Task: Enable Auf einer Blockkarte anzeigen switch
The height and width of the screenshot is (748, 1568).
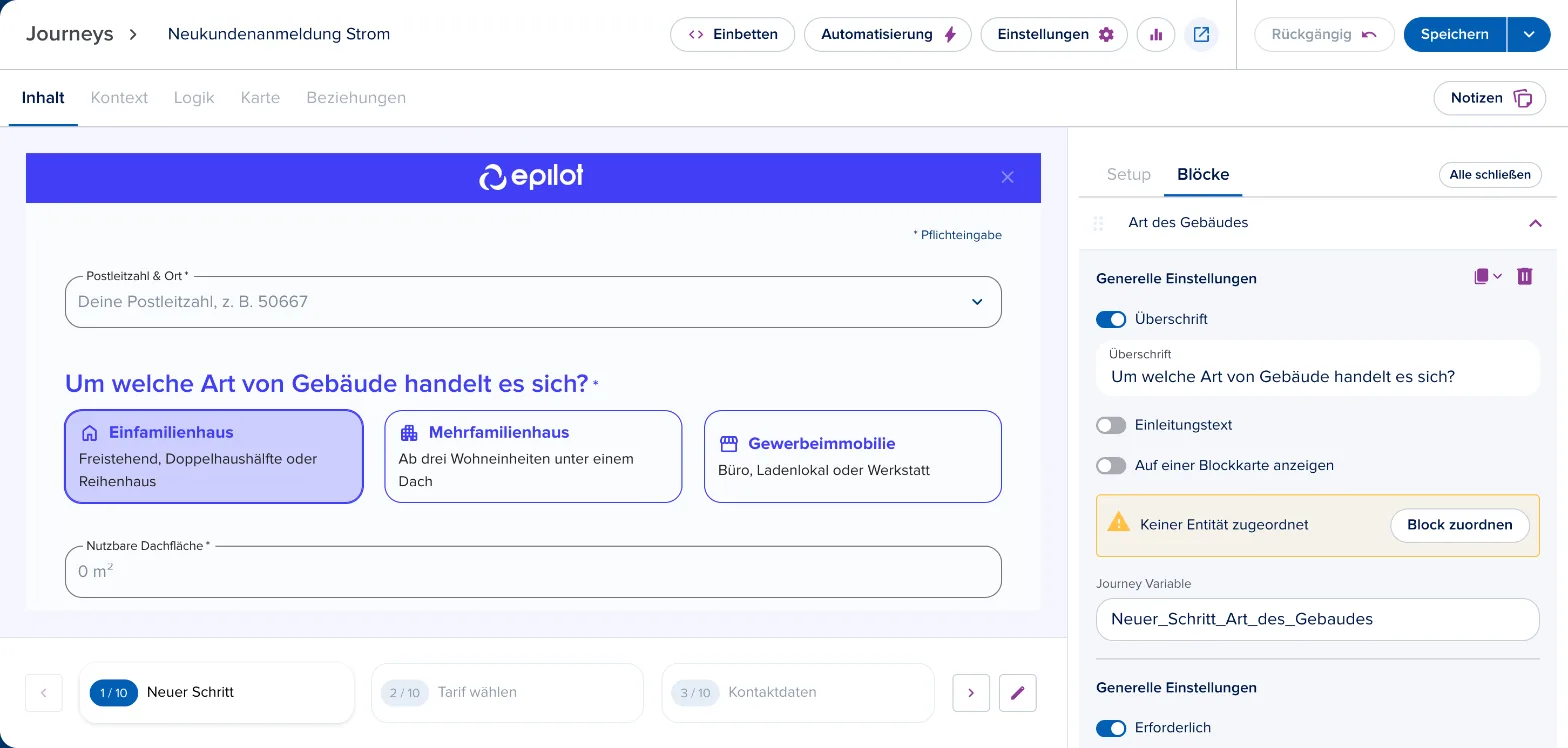Action: pyautogui.click(x=1111, y=465)
